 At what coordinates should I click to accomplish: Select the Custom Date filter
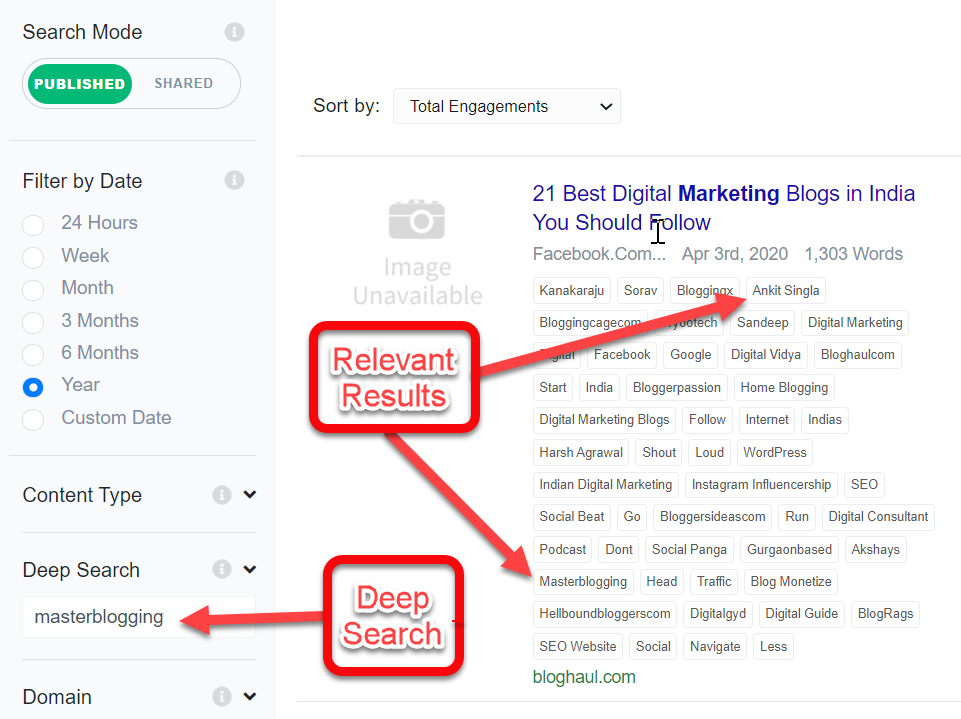pyautogui.click(x=33, y=419)
